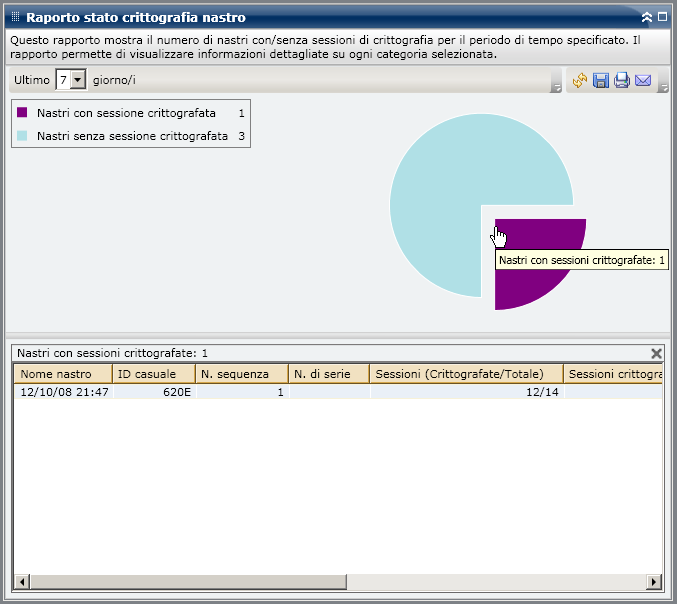This screenshot has height=604, width=677.
Task: Click the 12/14 sessions cell
Action: point(467,392)
